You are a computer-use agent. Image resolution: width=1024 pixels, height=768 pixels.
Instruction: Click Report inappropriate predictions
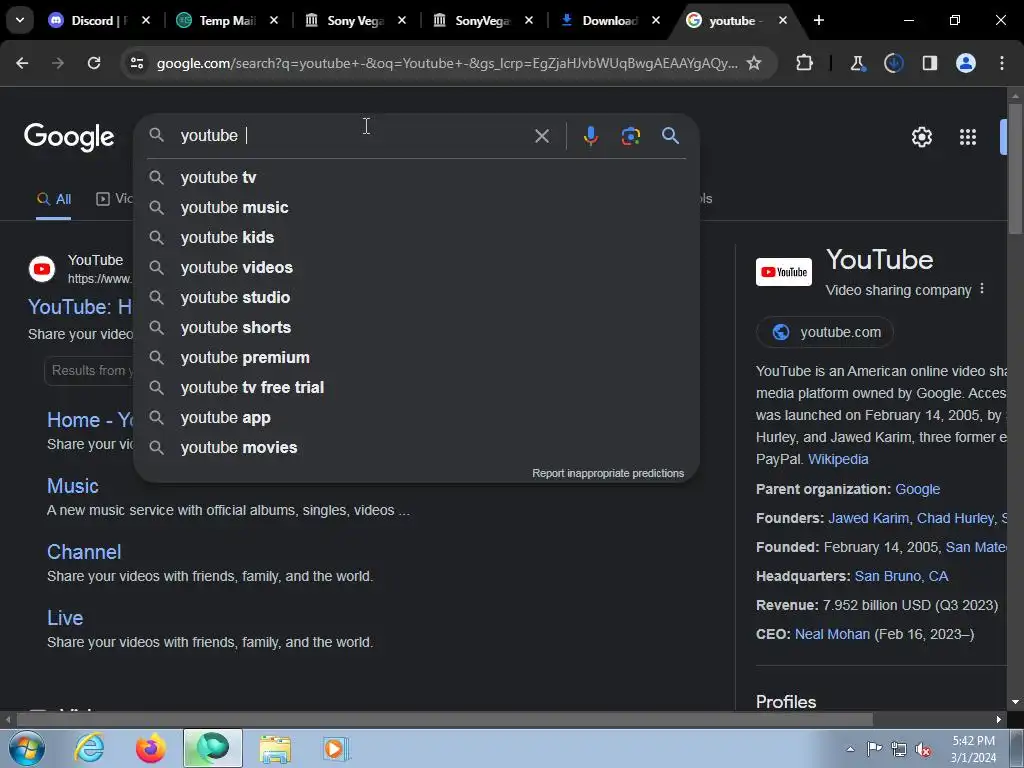pos(608,473)
